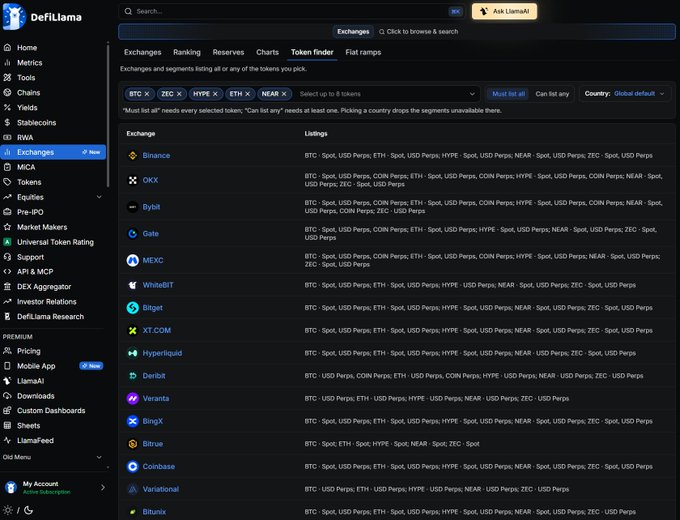Screen dimensions: 680x520
Task: Remove the ZEC token chip
Action: [179, 94]
